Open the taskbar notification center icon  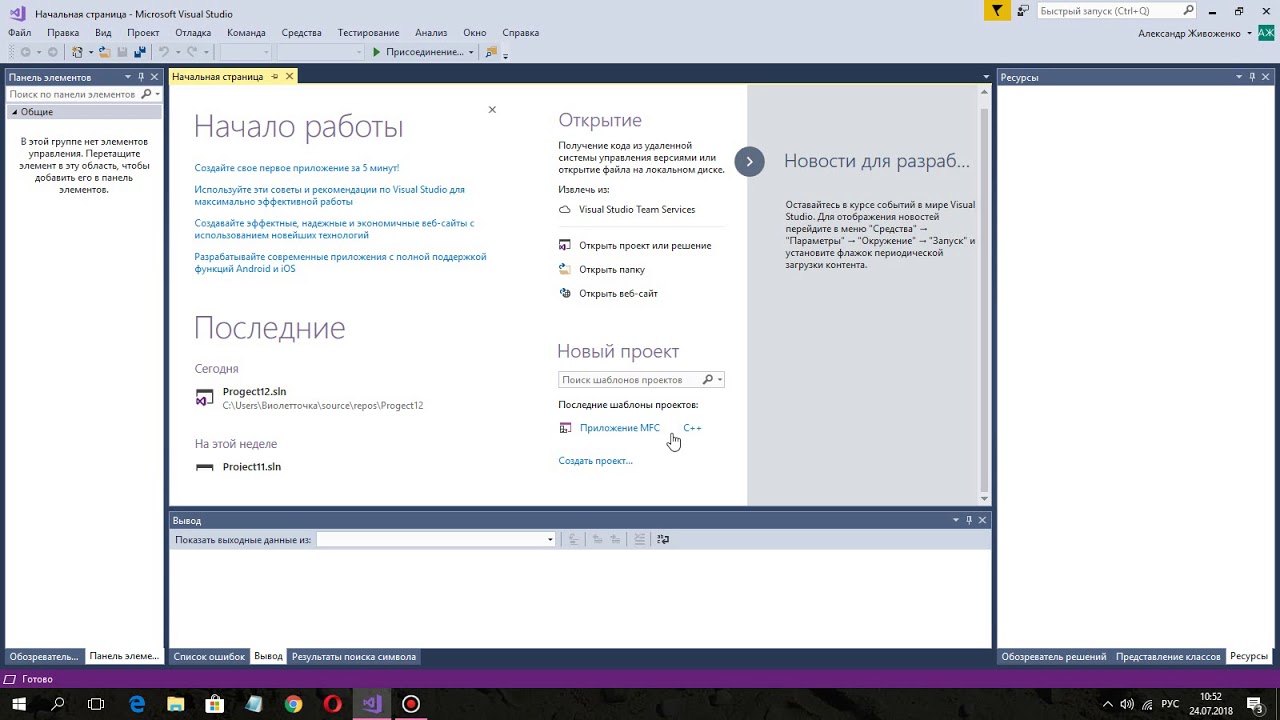point(1254,704)
